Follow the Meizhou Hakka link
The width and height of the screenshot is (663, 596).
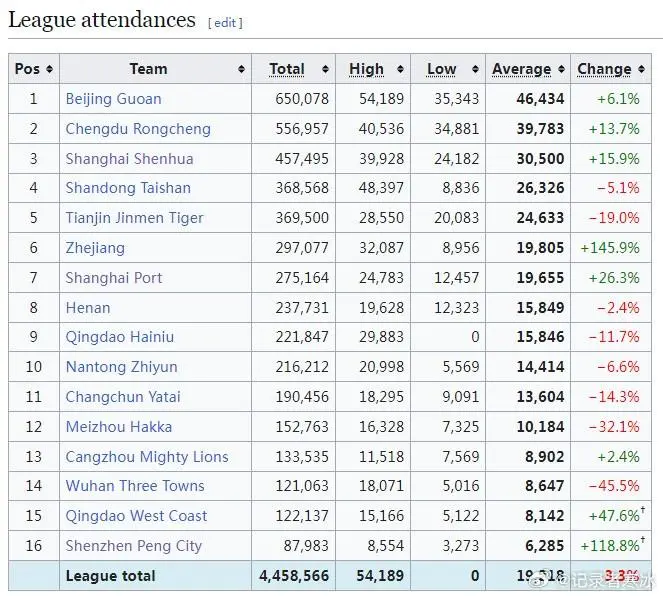tap(119, 427)
